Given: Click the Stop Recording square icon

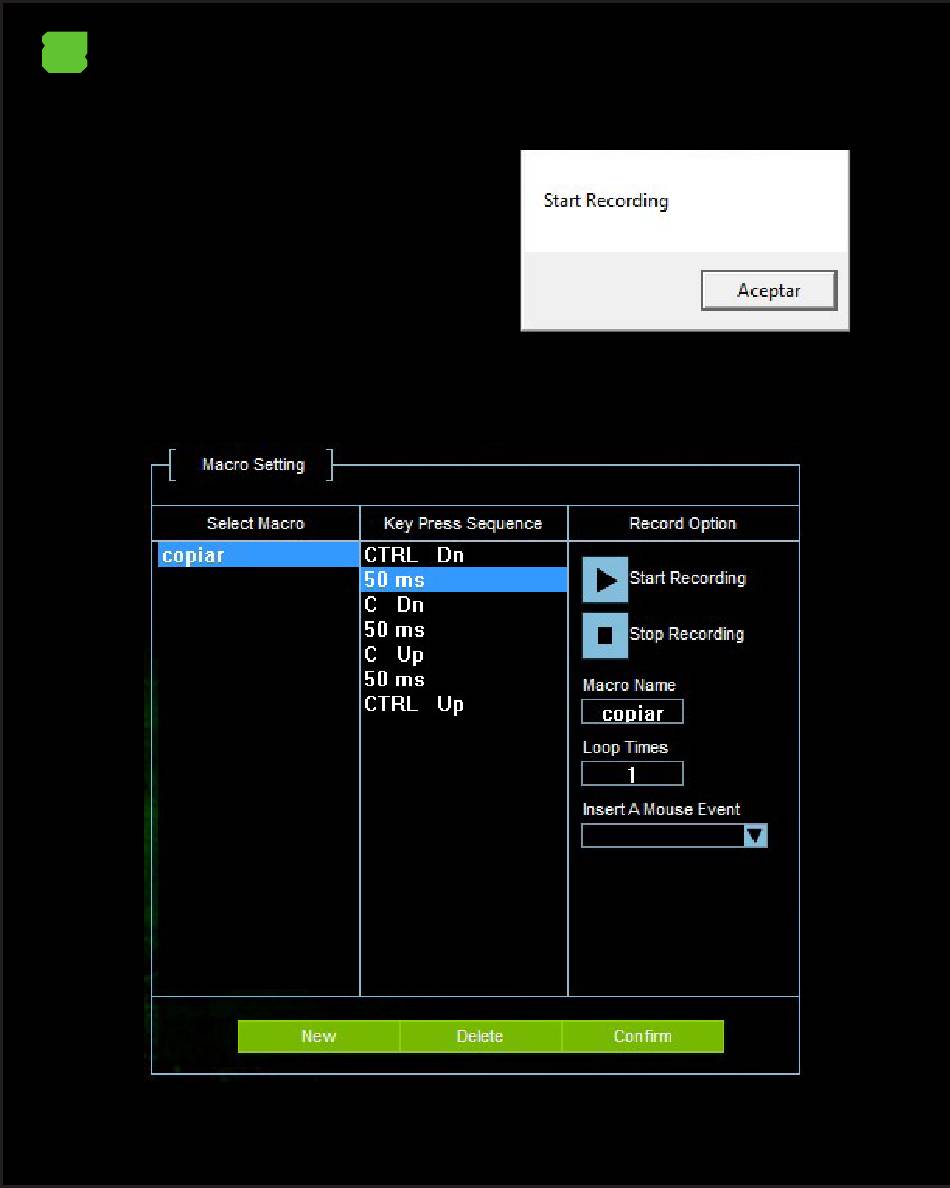Looking at the screenshot, I should [x=605, y=635].
